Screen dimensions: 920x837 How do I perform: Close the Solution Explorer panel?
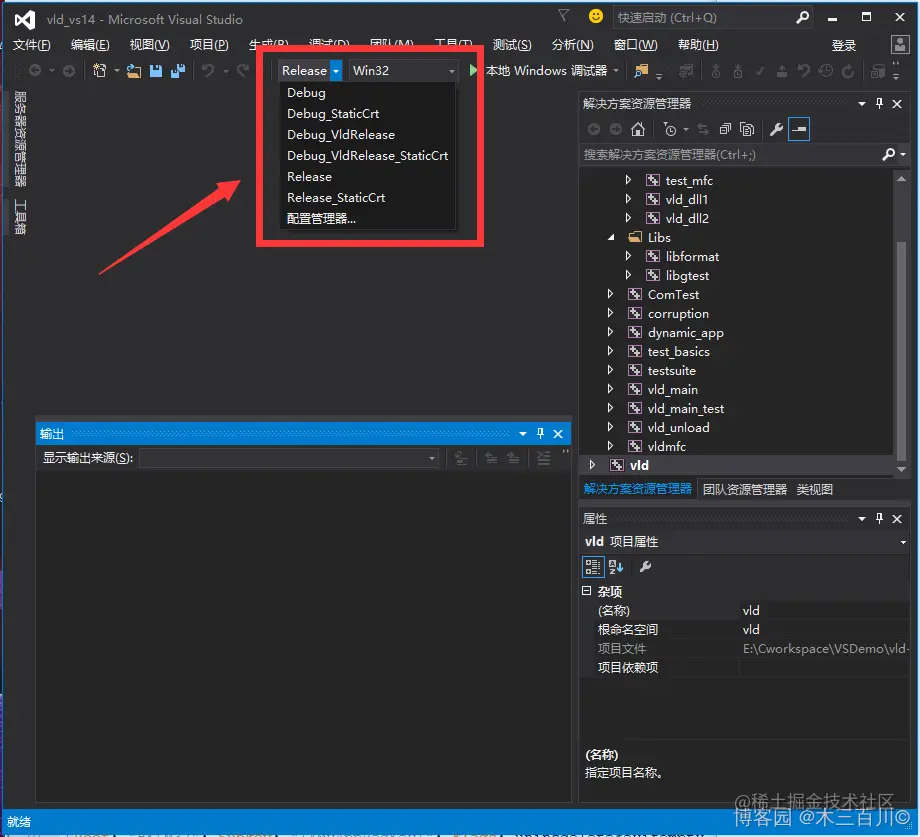(897, 104)
